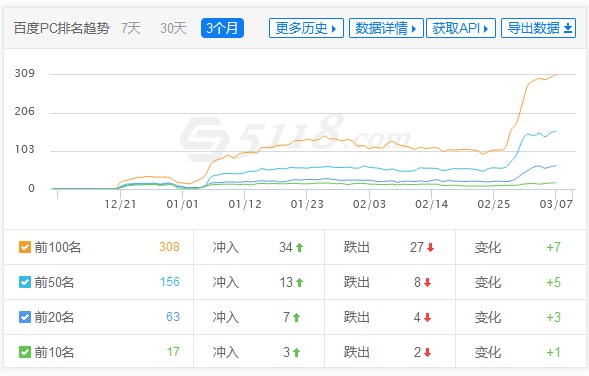Toggle the 前20名 series checkbox
The width and height of the screenshot is (589, 376).
(25, 317)
